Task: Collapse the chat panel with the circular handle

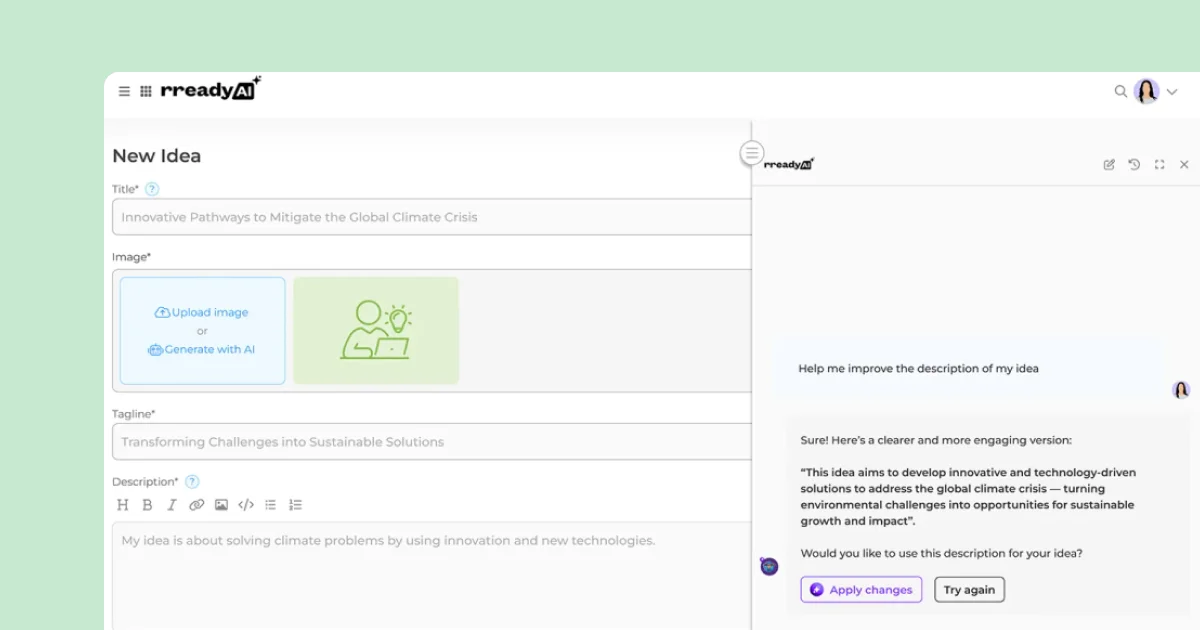Action: [x=751, y=152]
